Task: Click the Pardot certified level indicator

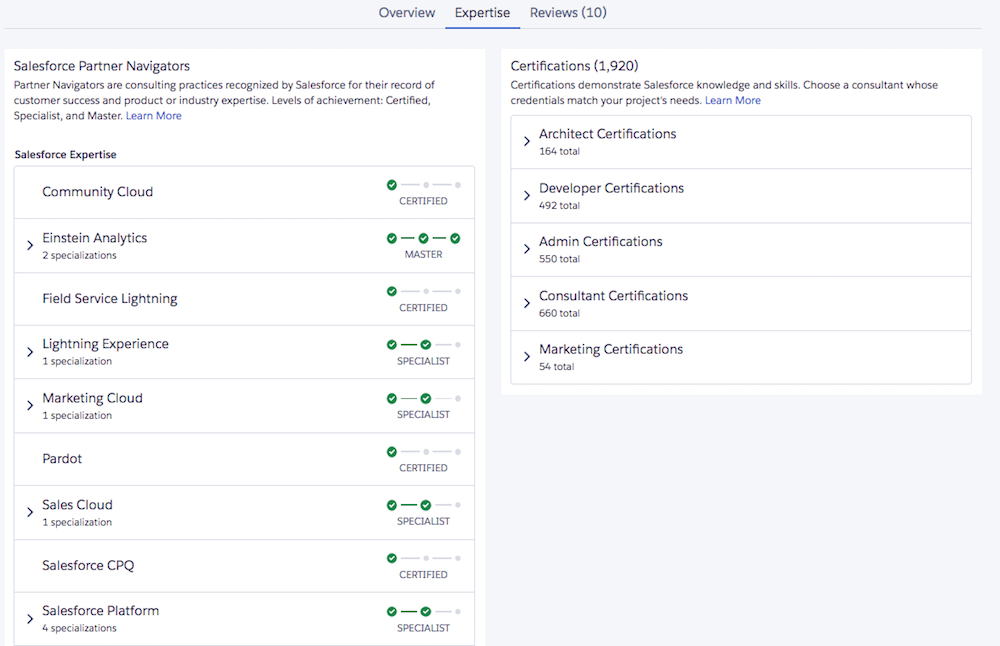Action: [423, 458]
